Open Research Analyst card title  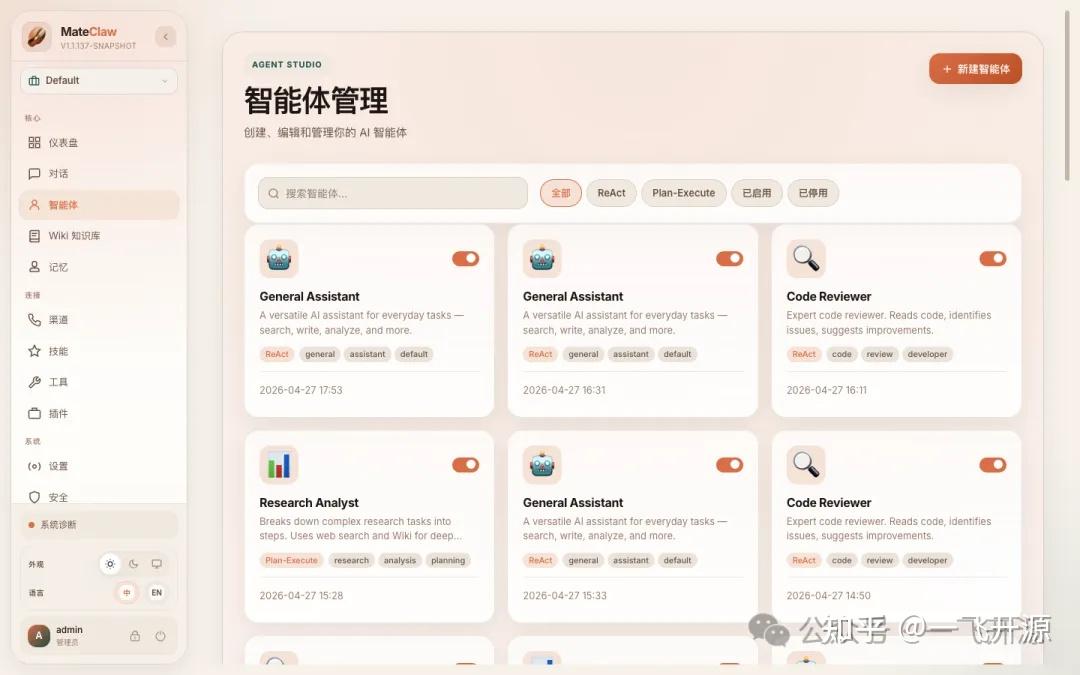[309, 503]
